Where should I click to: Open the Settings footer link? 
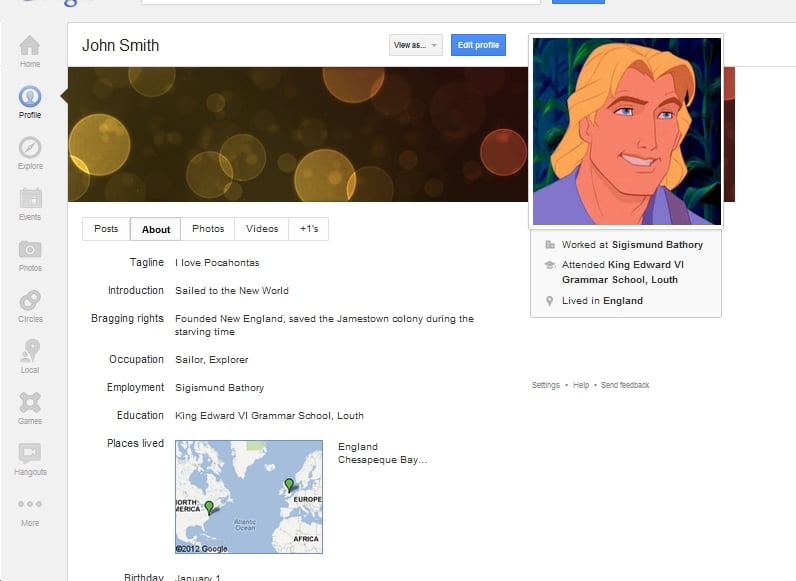tap(546, 385)
